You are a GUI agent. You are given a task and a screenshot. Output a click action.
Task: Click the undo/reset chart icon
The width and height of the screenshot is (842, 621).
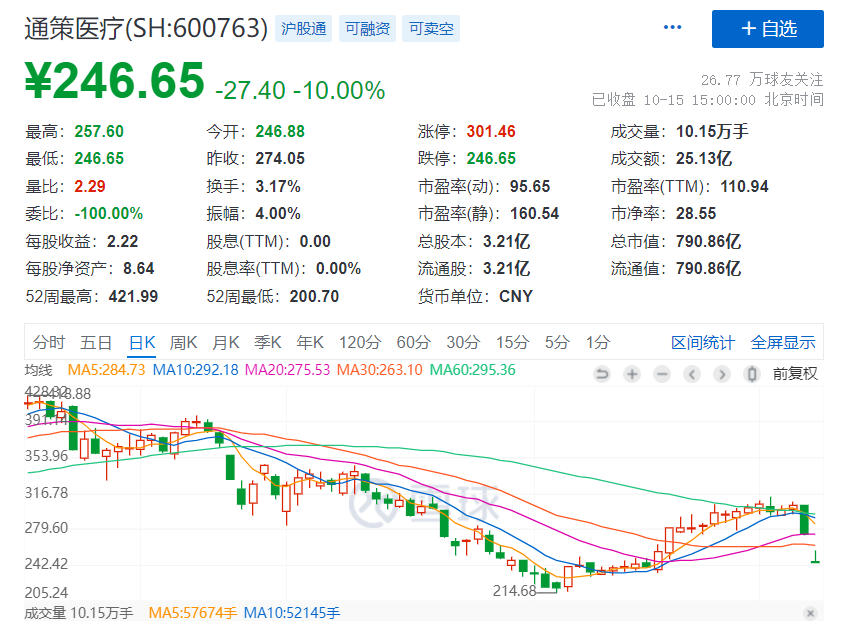click(603, 374)
